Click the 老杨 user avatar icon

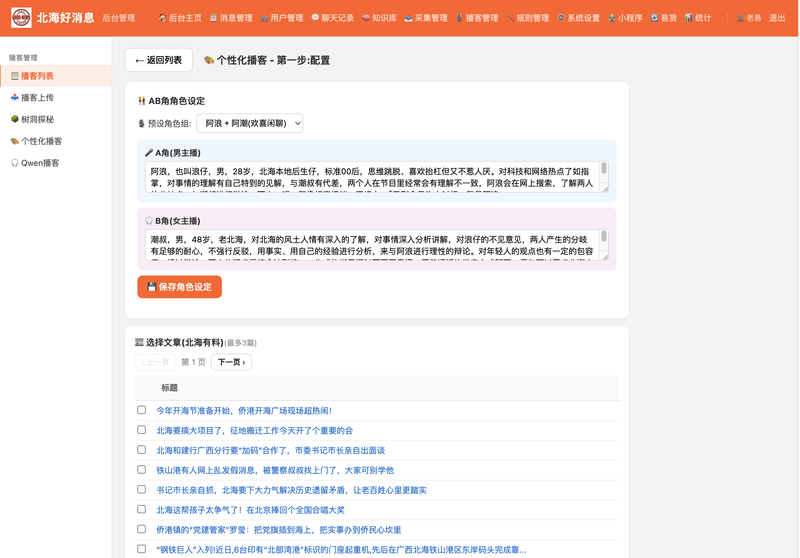tap(740, 18)
